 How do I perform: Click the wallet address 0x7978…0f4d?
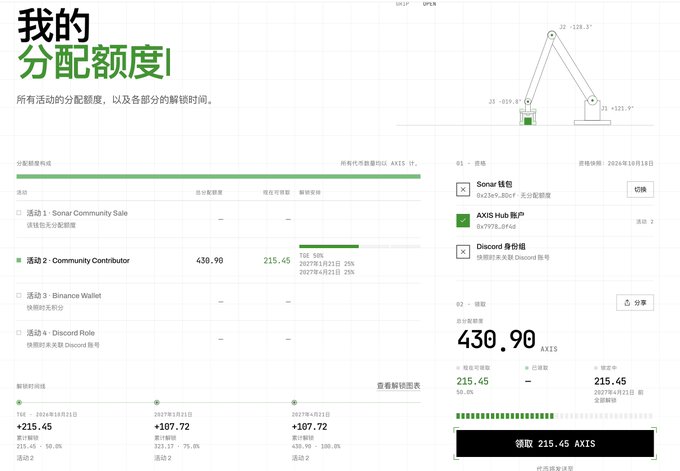[x=496, y=226]
